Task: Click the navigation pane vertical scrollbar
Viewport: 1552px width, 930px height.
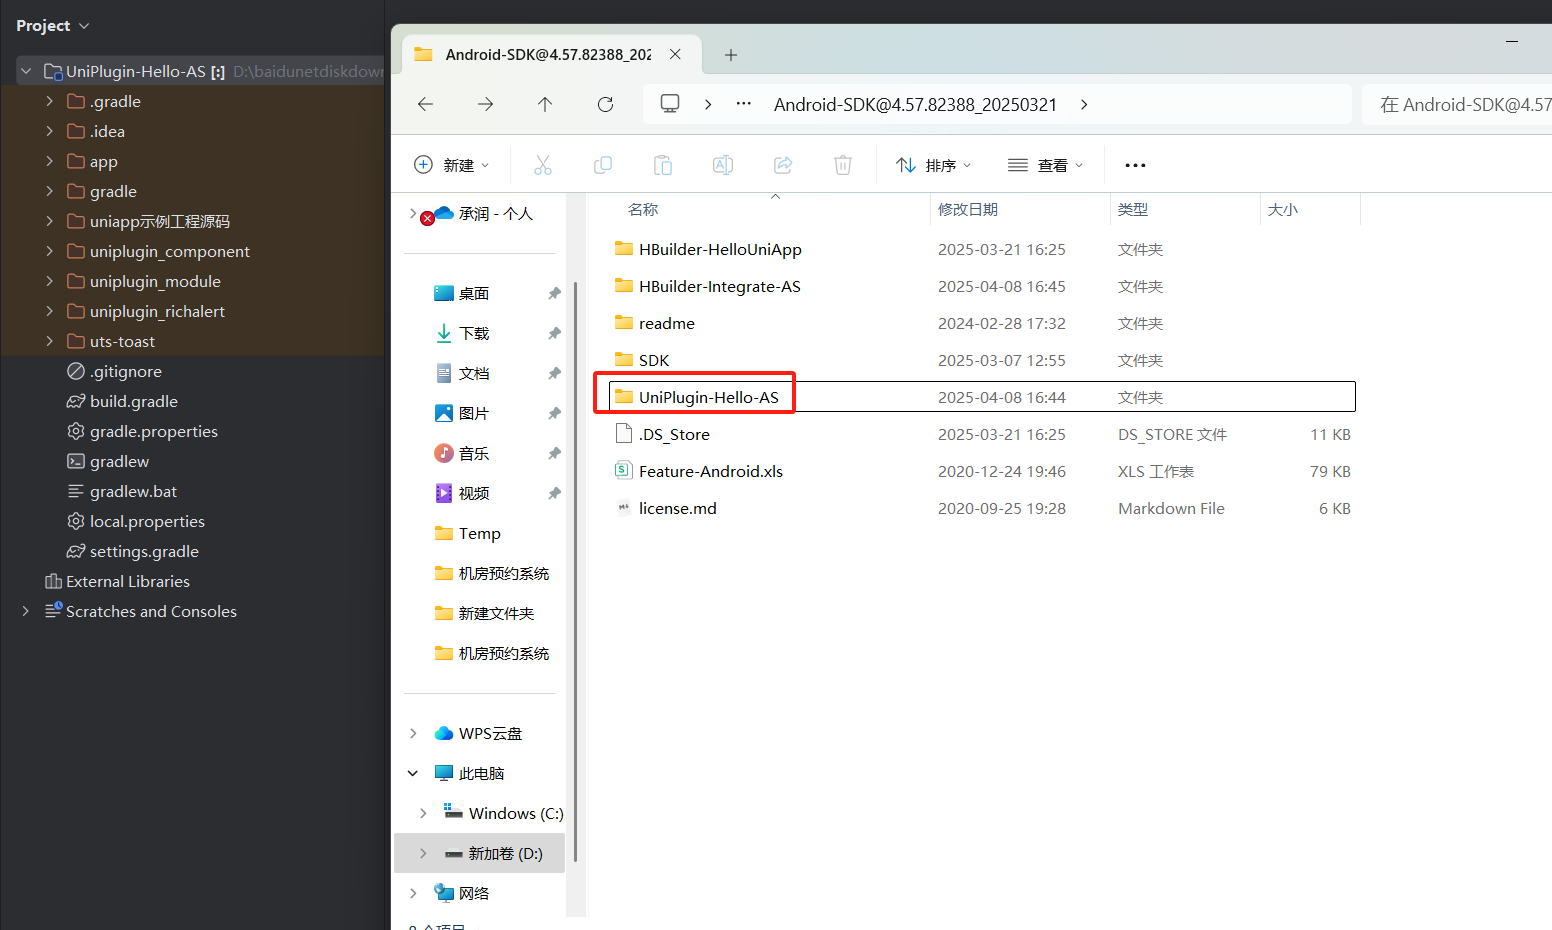Action: click(575, 570)
